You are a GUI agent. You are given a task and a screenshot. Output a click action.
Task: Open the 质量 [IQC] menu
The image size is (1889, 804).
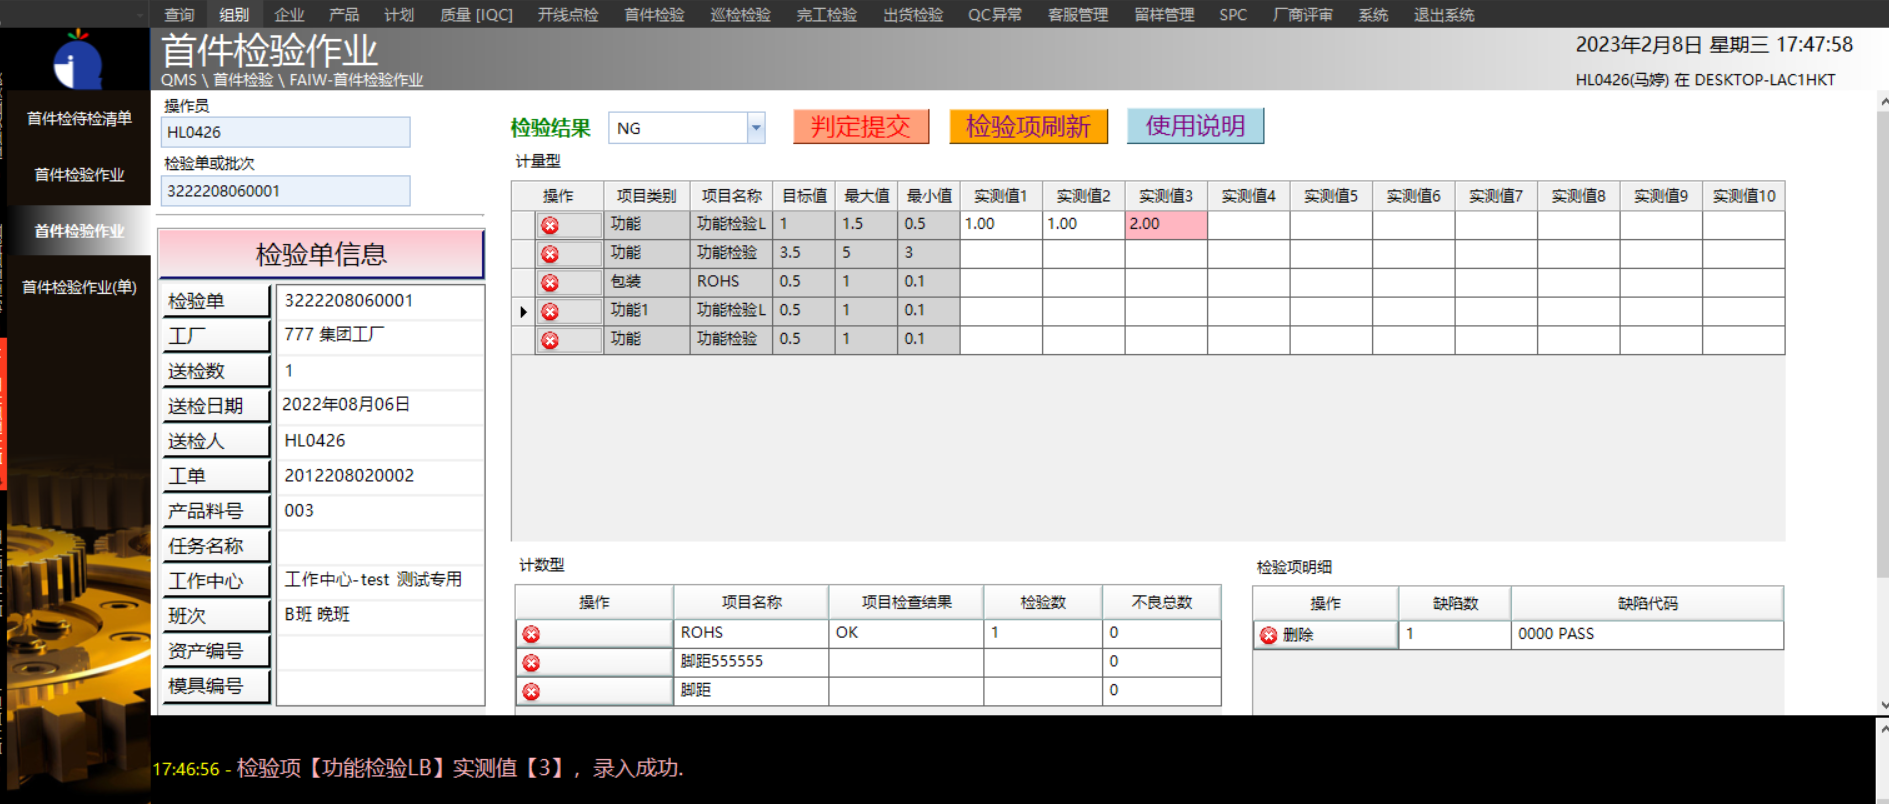(x=476, y=14)
